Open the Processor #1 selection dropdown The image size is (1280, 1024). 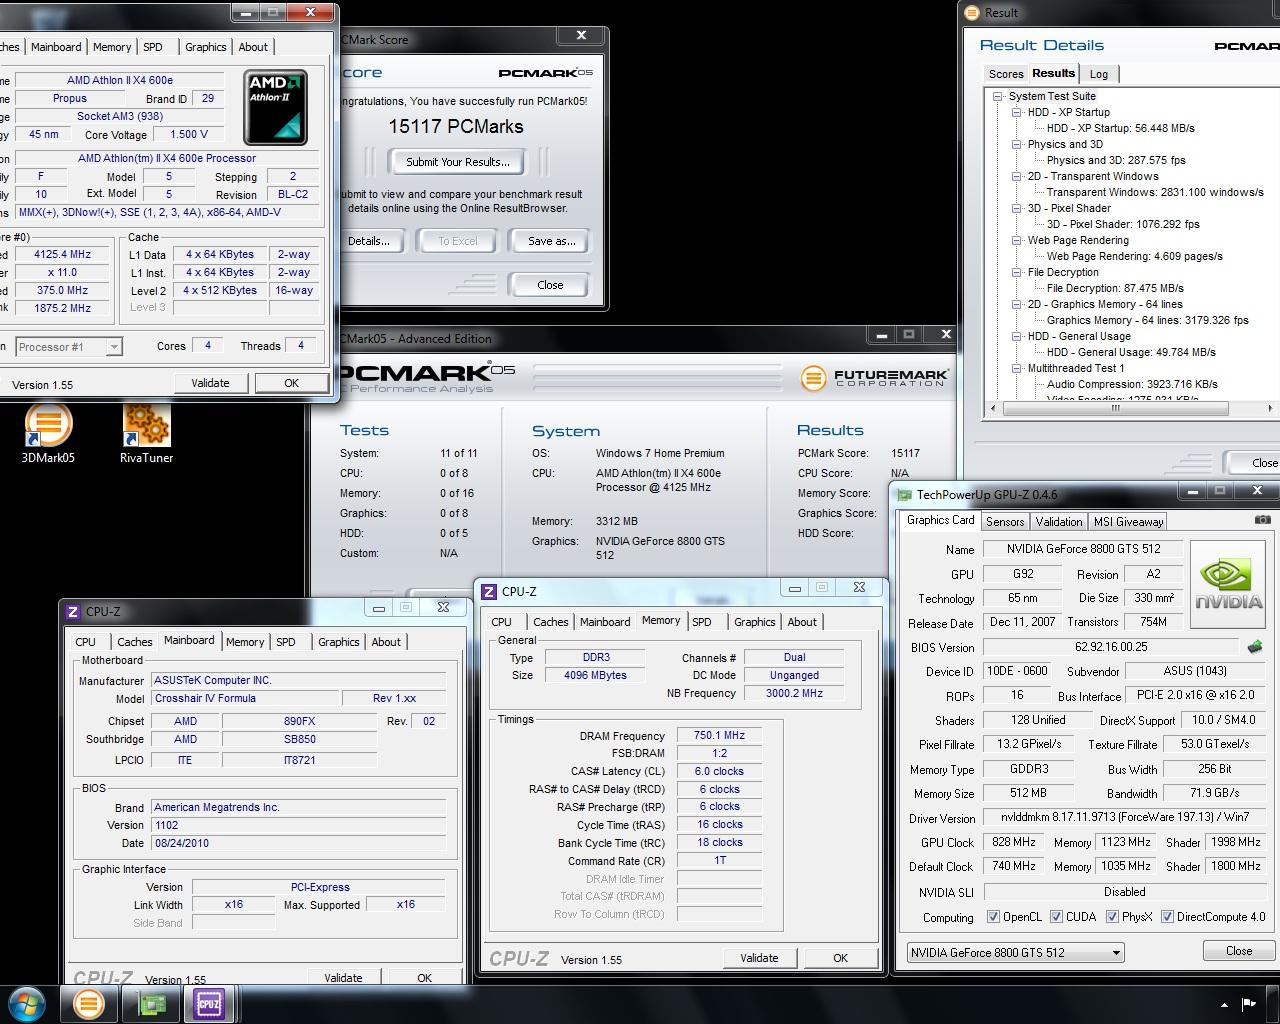point(69,347)
